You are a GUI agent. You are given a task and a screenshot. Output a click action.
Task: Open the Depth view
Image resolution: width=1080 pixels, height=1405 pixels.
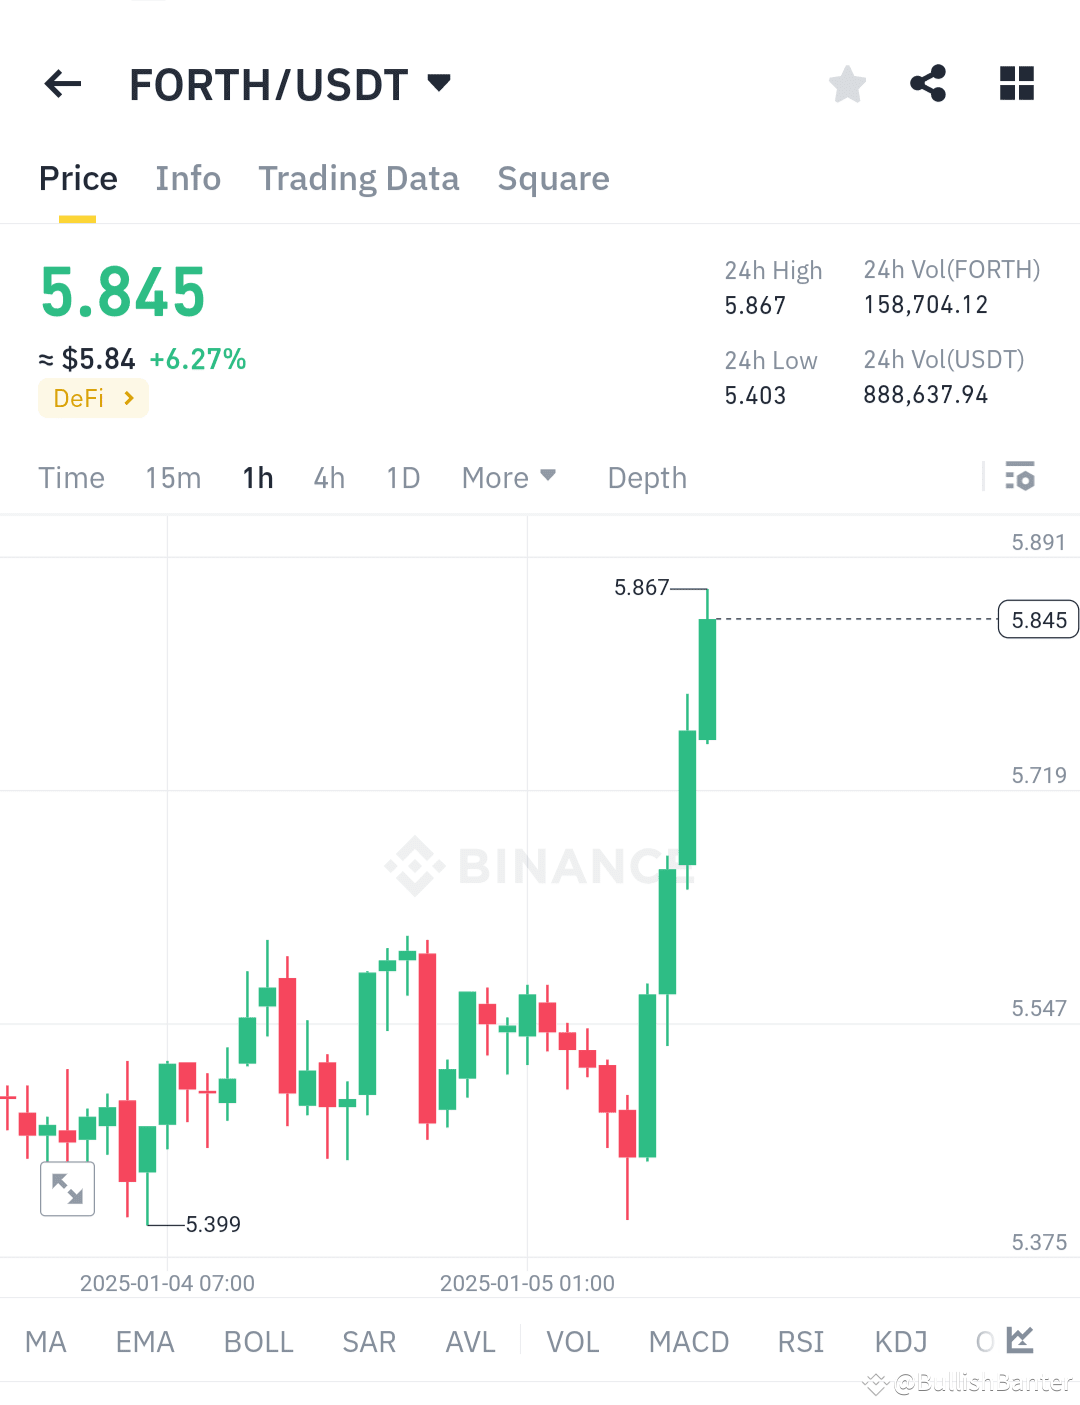[x=646, y=477]
